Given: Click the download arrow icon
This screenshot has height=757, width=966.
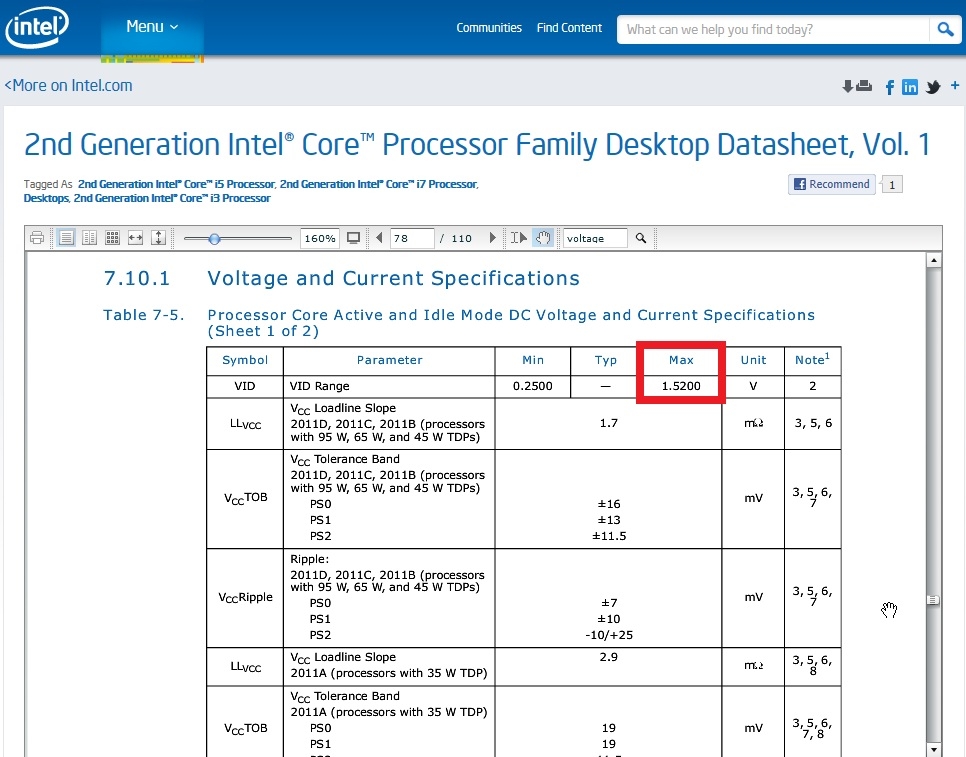Looking at the screenshot, I should click(x=848, y=86).
